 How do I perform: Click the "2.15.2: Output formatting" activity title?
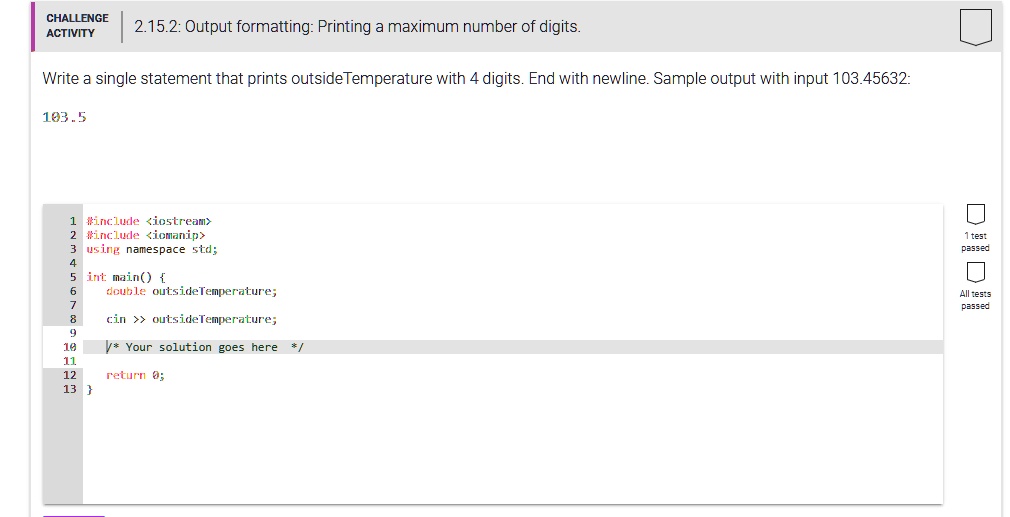(x=357, y=27)
